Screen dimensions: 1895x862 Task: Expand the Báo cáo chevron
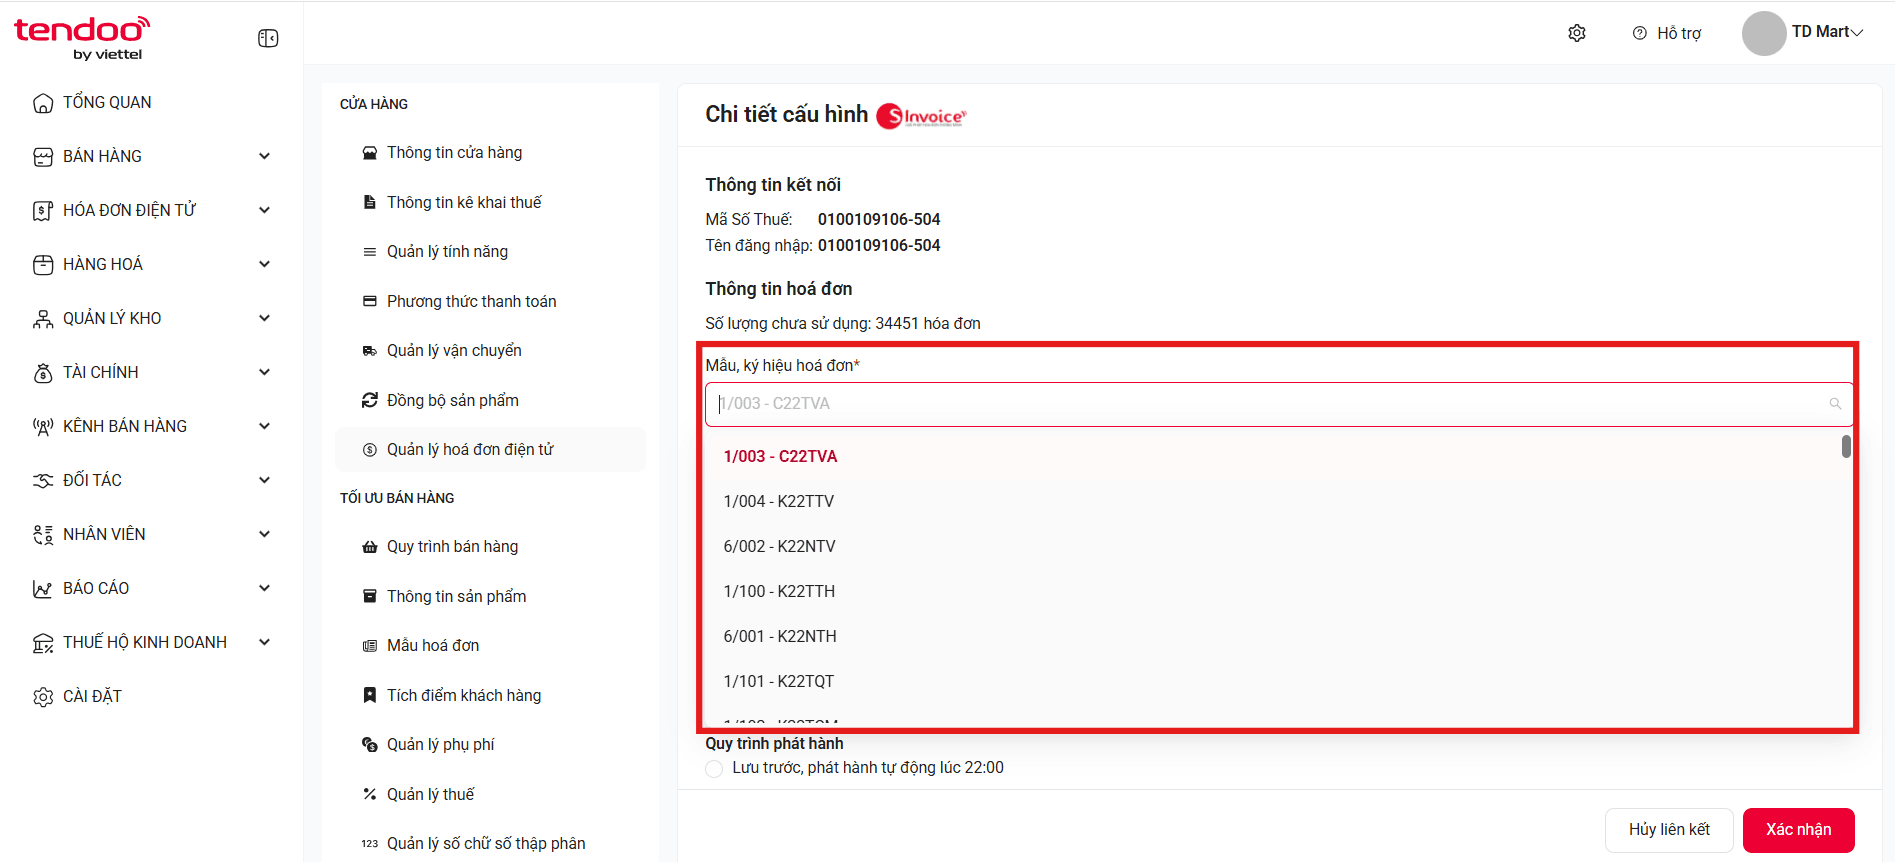(265, 588)
